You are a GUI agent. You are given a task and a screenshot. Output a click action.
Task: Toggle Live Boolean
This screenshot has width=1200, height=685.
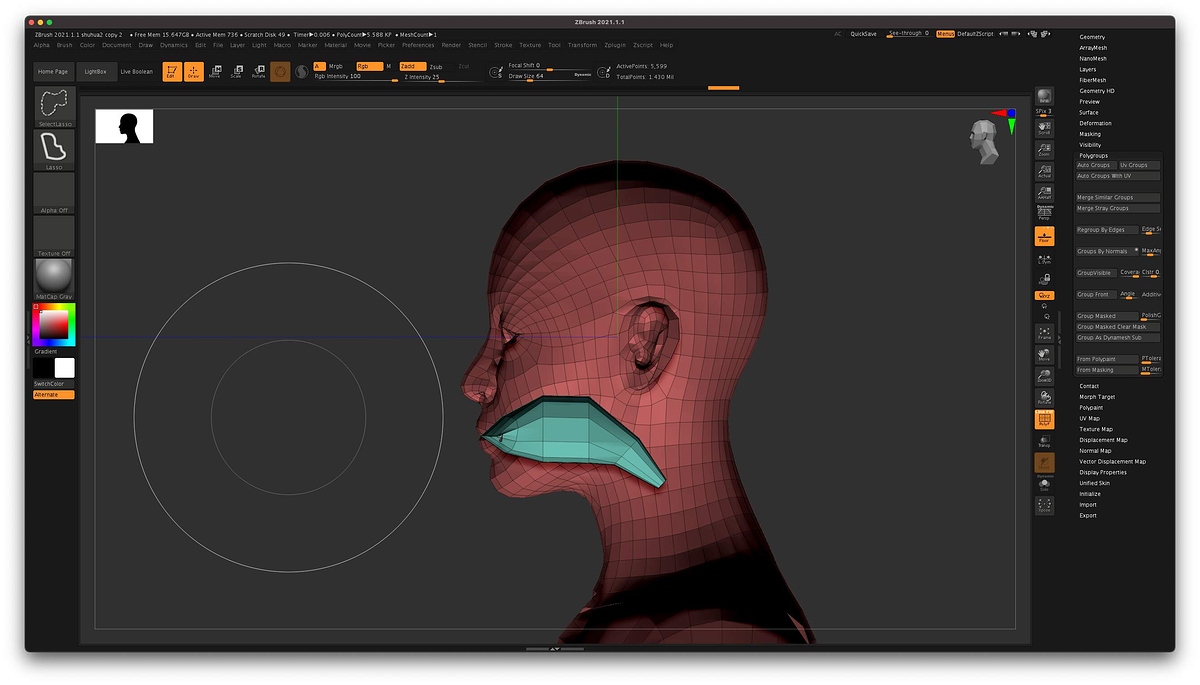pyautogui.click(x=137, y=72)
